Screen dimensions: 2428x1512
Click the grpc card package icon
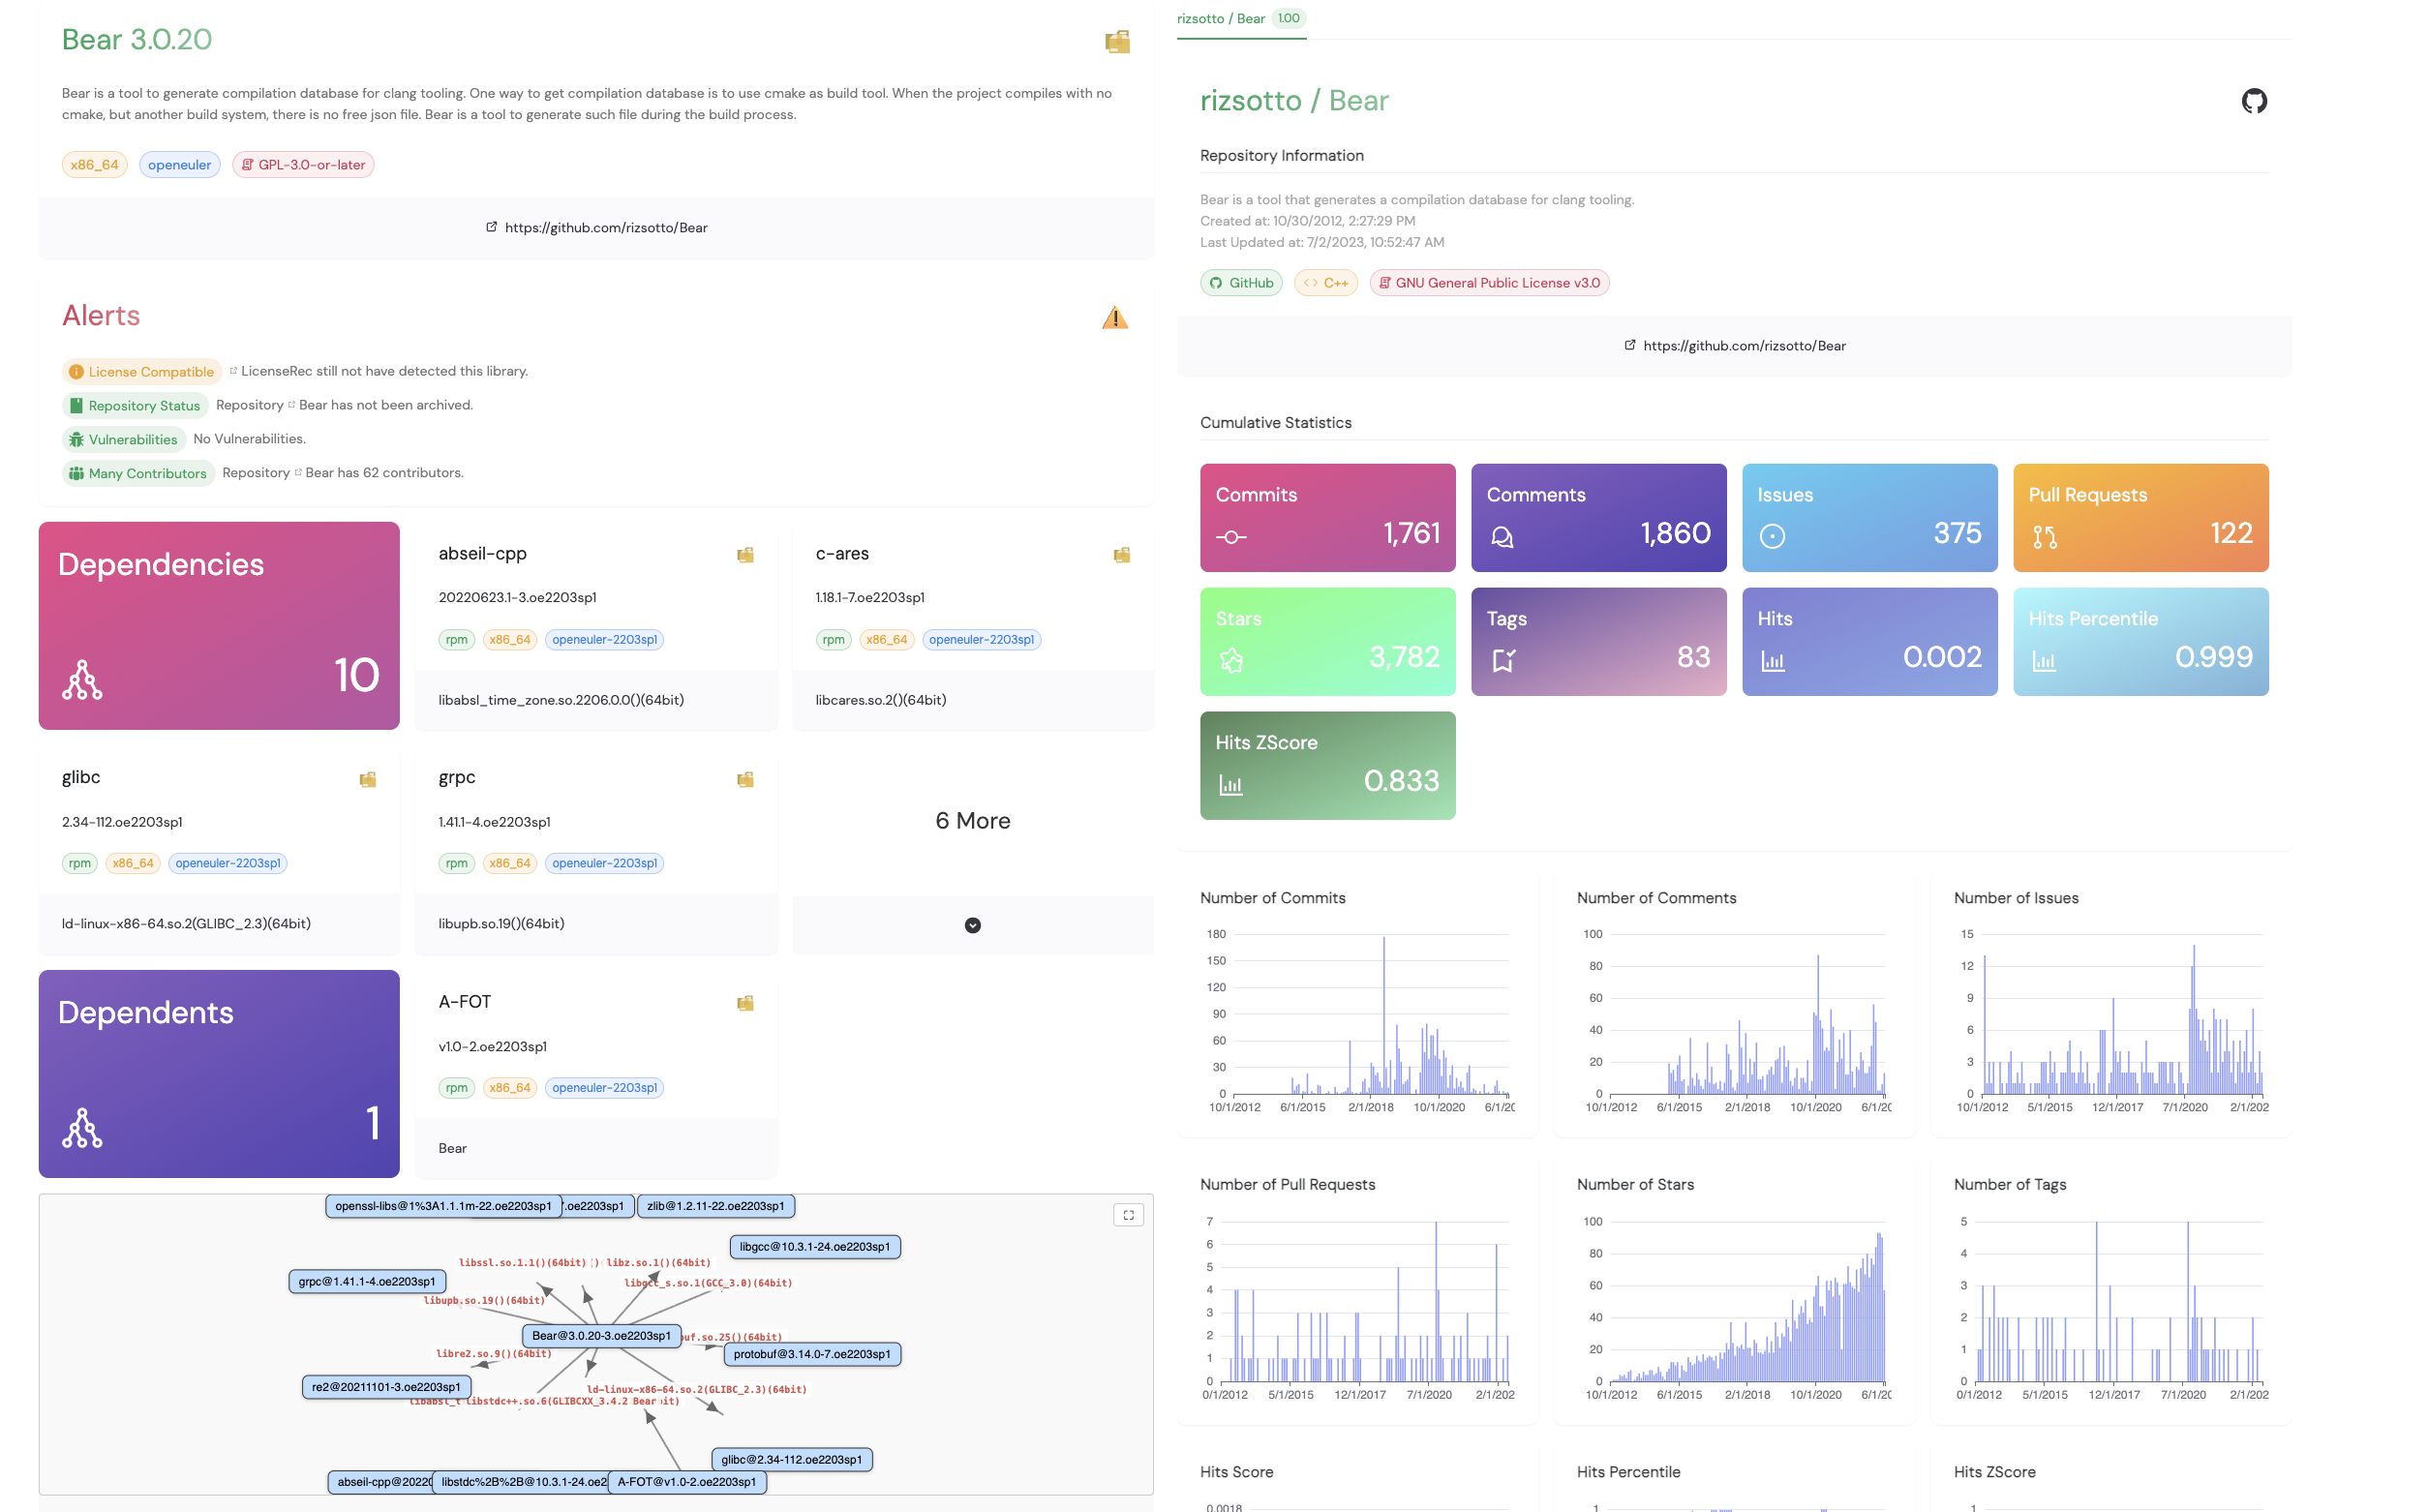click(x=745, y=779)
